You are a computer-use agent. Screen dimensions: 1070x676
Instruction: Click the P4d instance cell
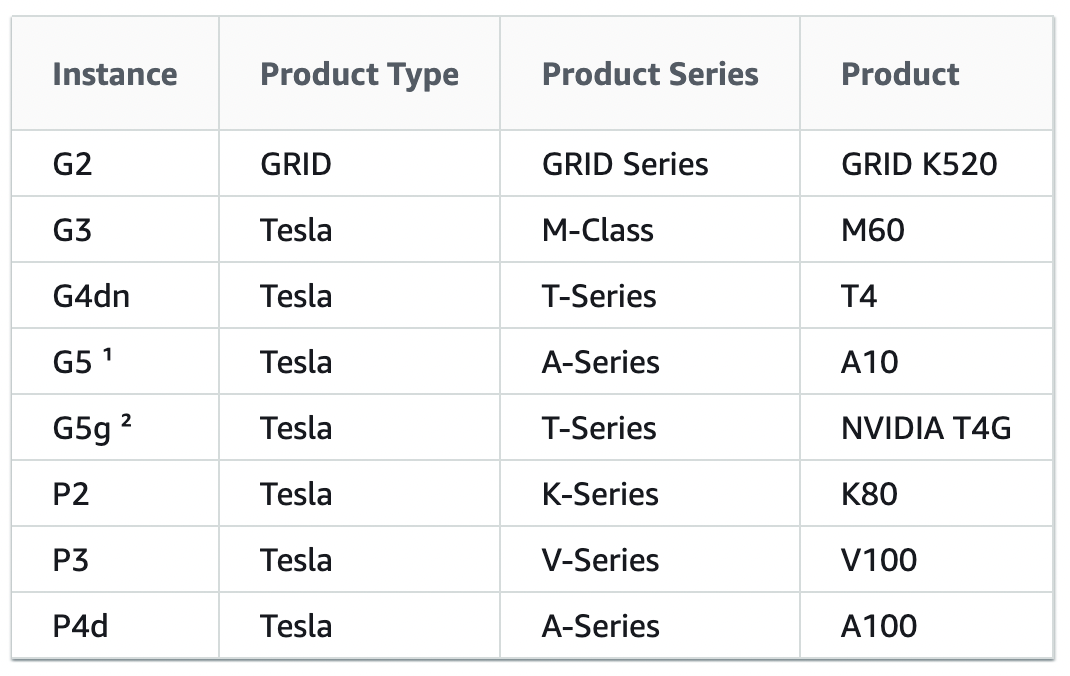point(79,626)
